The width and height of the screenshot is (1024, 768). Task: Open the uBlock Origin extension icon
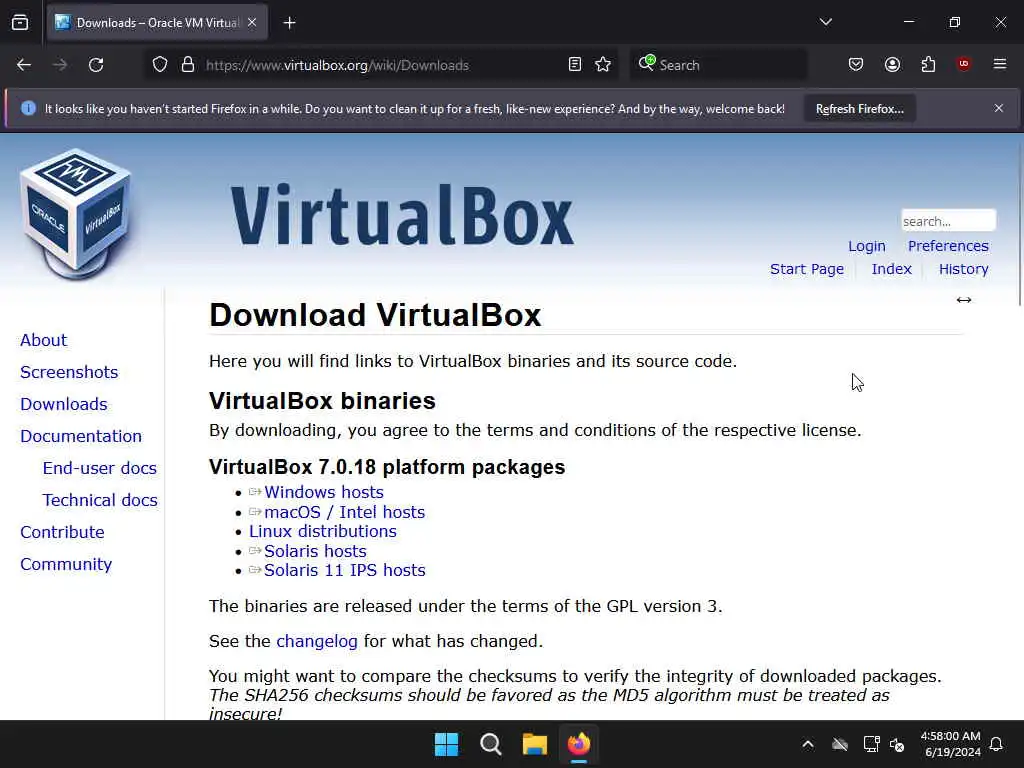point(963,64)
